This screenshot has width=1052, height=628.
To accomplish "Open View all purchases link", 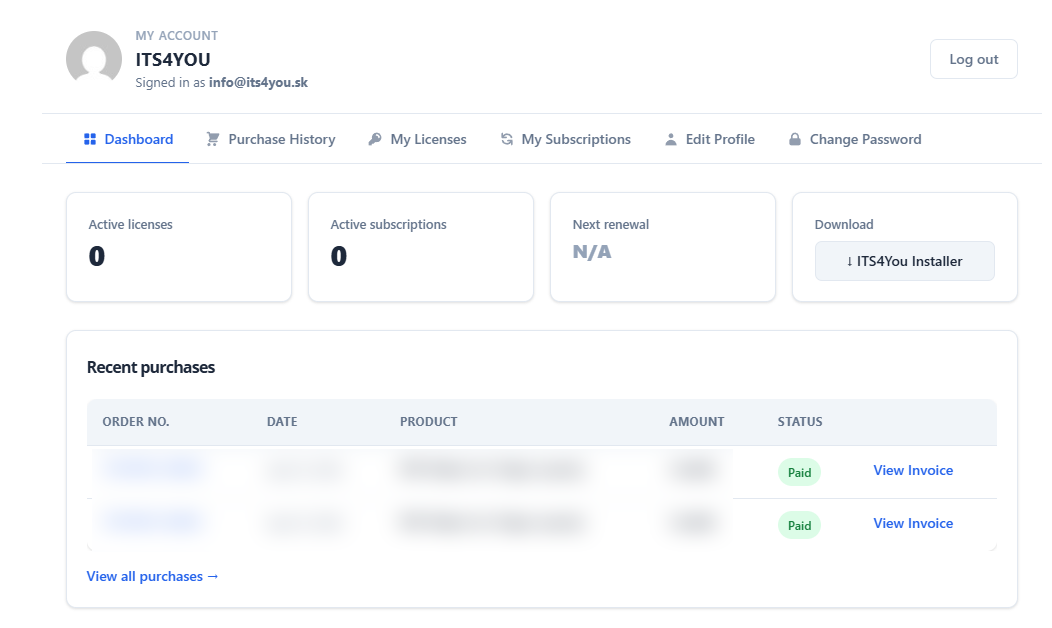I will 152,576.
